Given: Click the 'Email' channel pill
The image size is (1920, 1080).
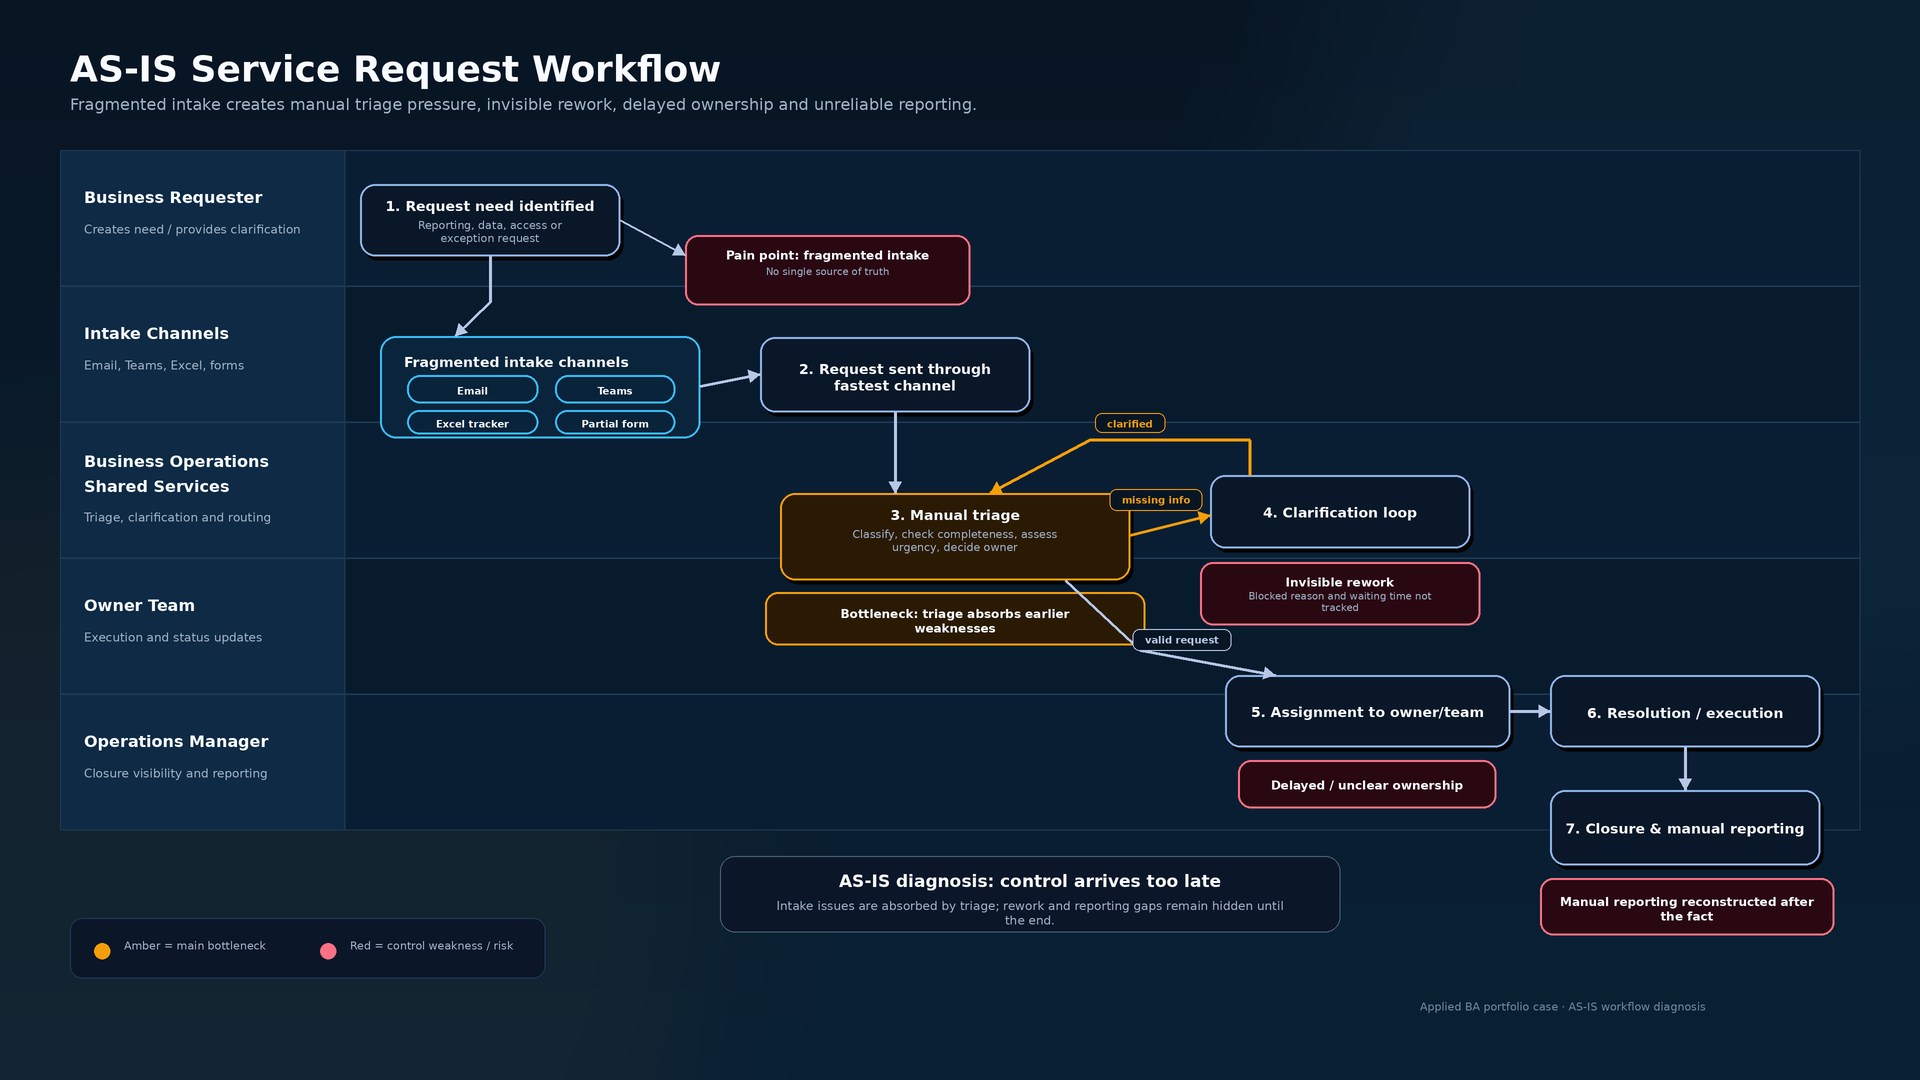Looking at the screenshot, I should [x=472, y=390].
